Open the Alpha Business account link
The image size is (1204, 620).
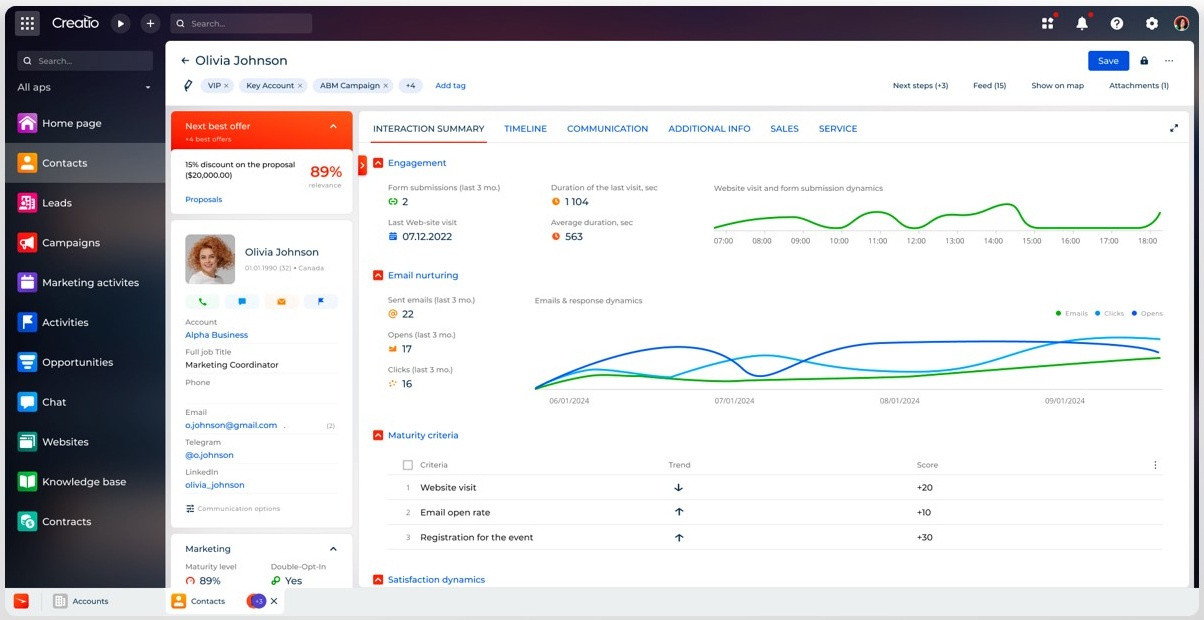click(x=216, y=335)
